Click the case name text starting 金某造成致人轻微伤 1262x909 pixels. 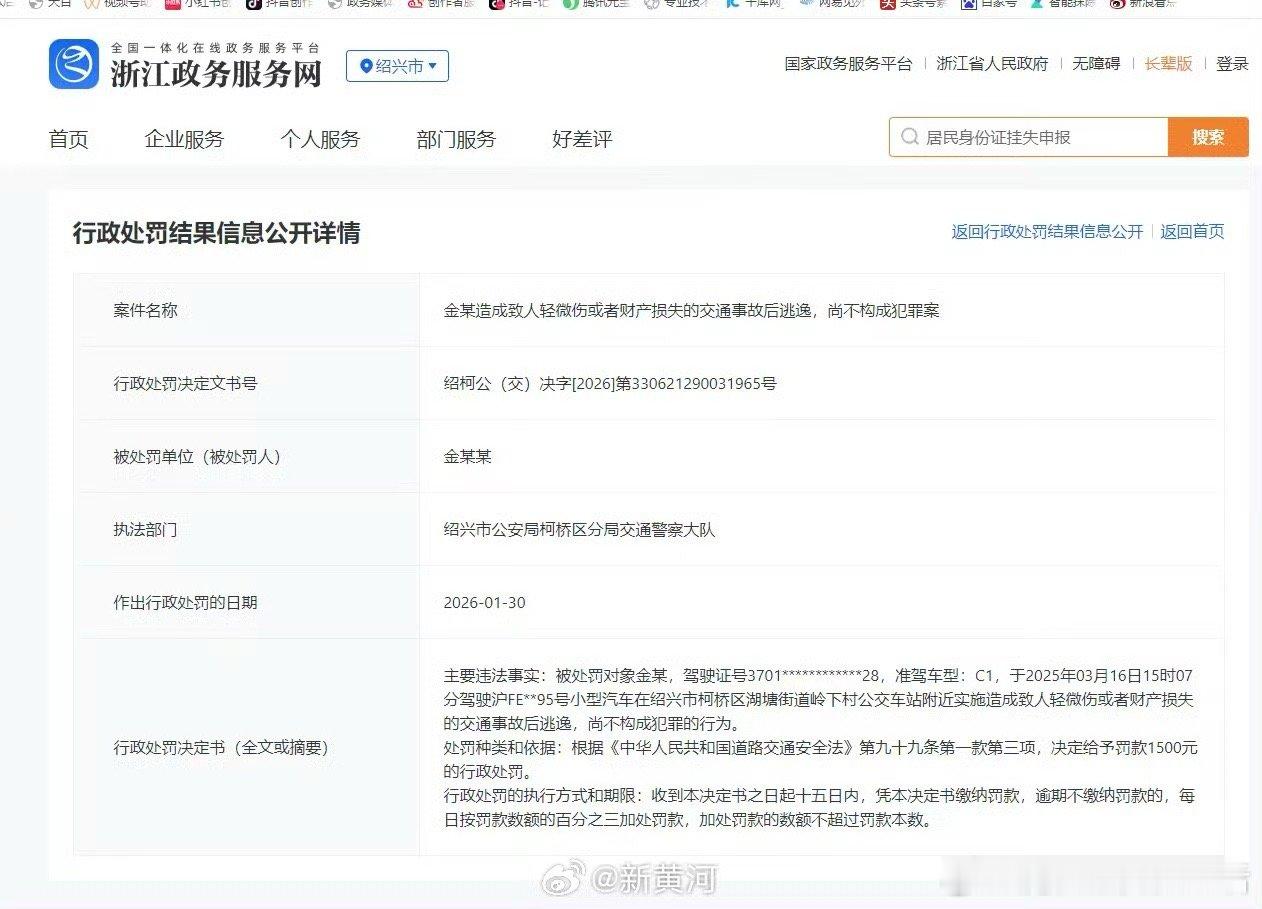[692, 310]
